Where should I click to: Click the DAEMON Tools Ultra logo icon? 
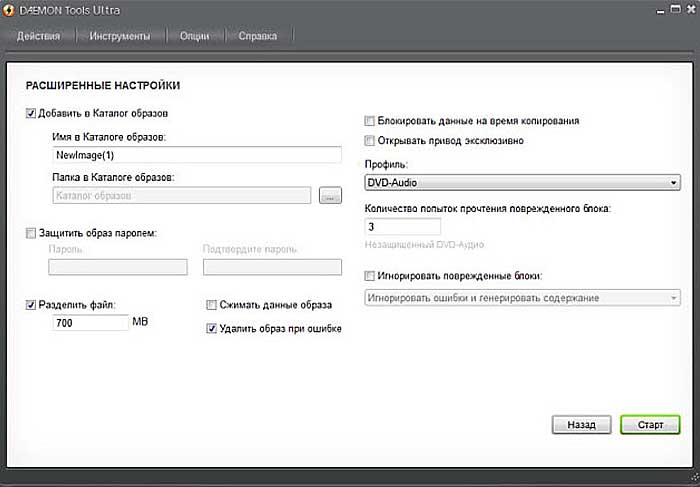[9, 11]
